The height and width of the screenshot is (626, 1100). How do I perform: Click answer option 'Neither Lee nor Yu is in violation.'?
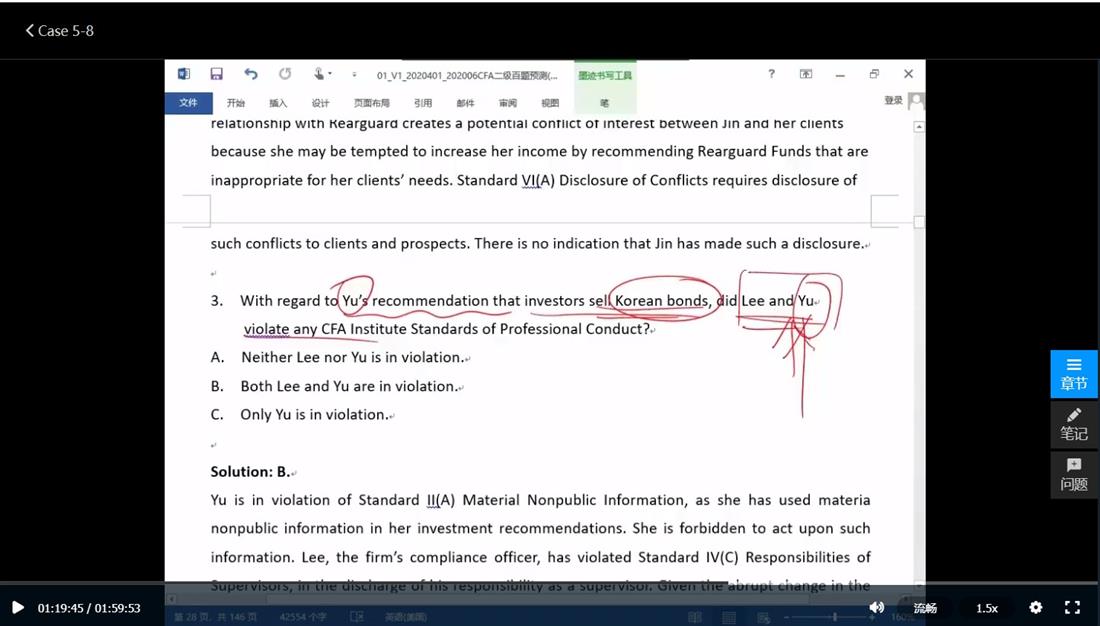(x=352, y=357)
